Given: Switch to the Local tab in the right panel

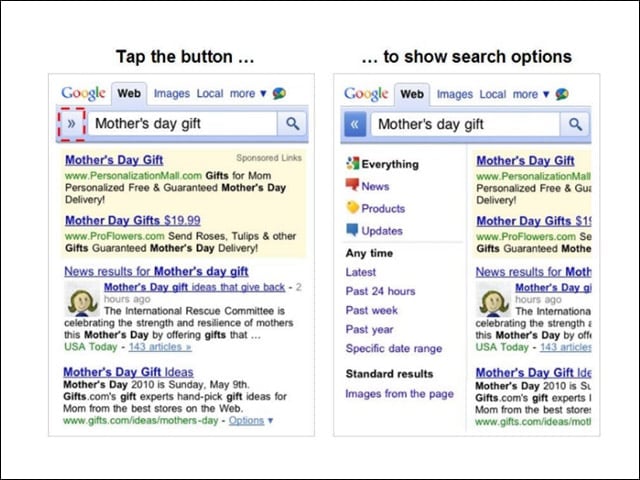Looking at the screenshot, I should click(493, 94).
